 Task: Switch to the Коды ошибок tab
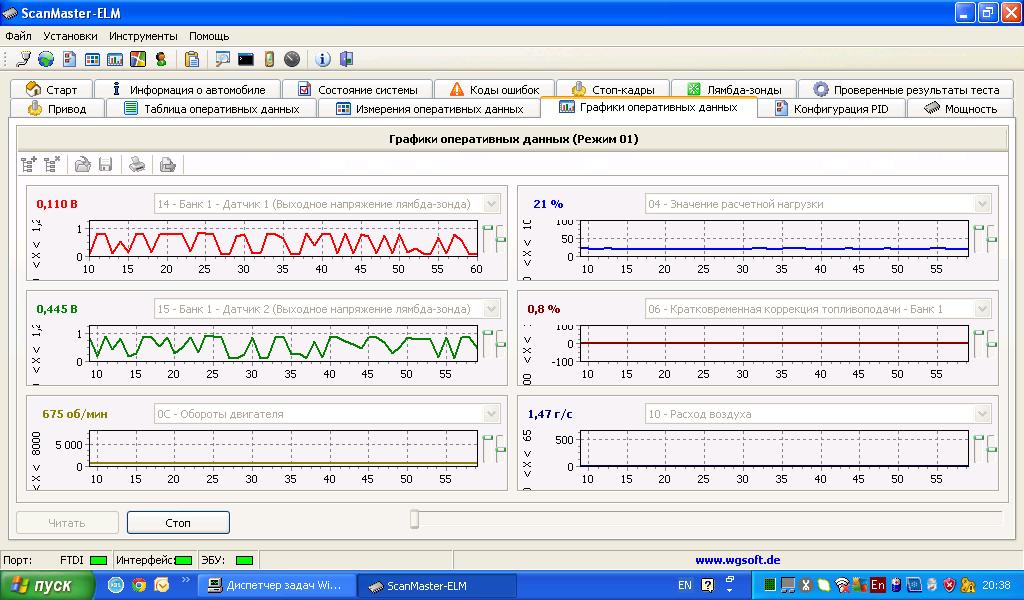pyautogui.click(x=494, y=89)
